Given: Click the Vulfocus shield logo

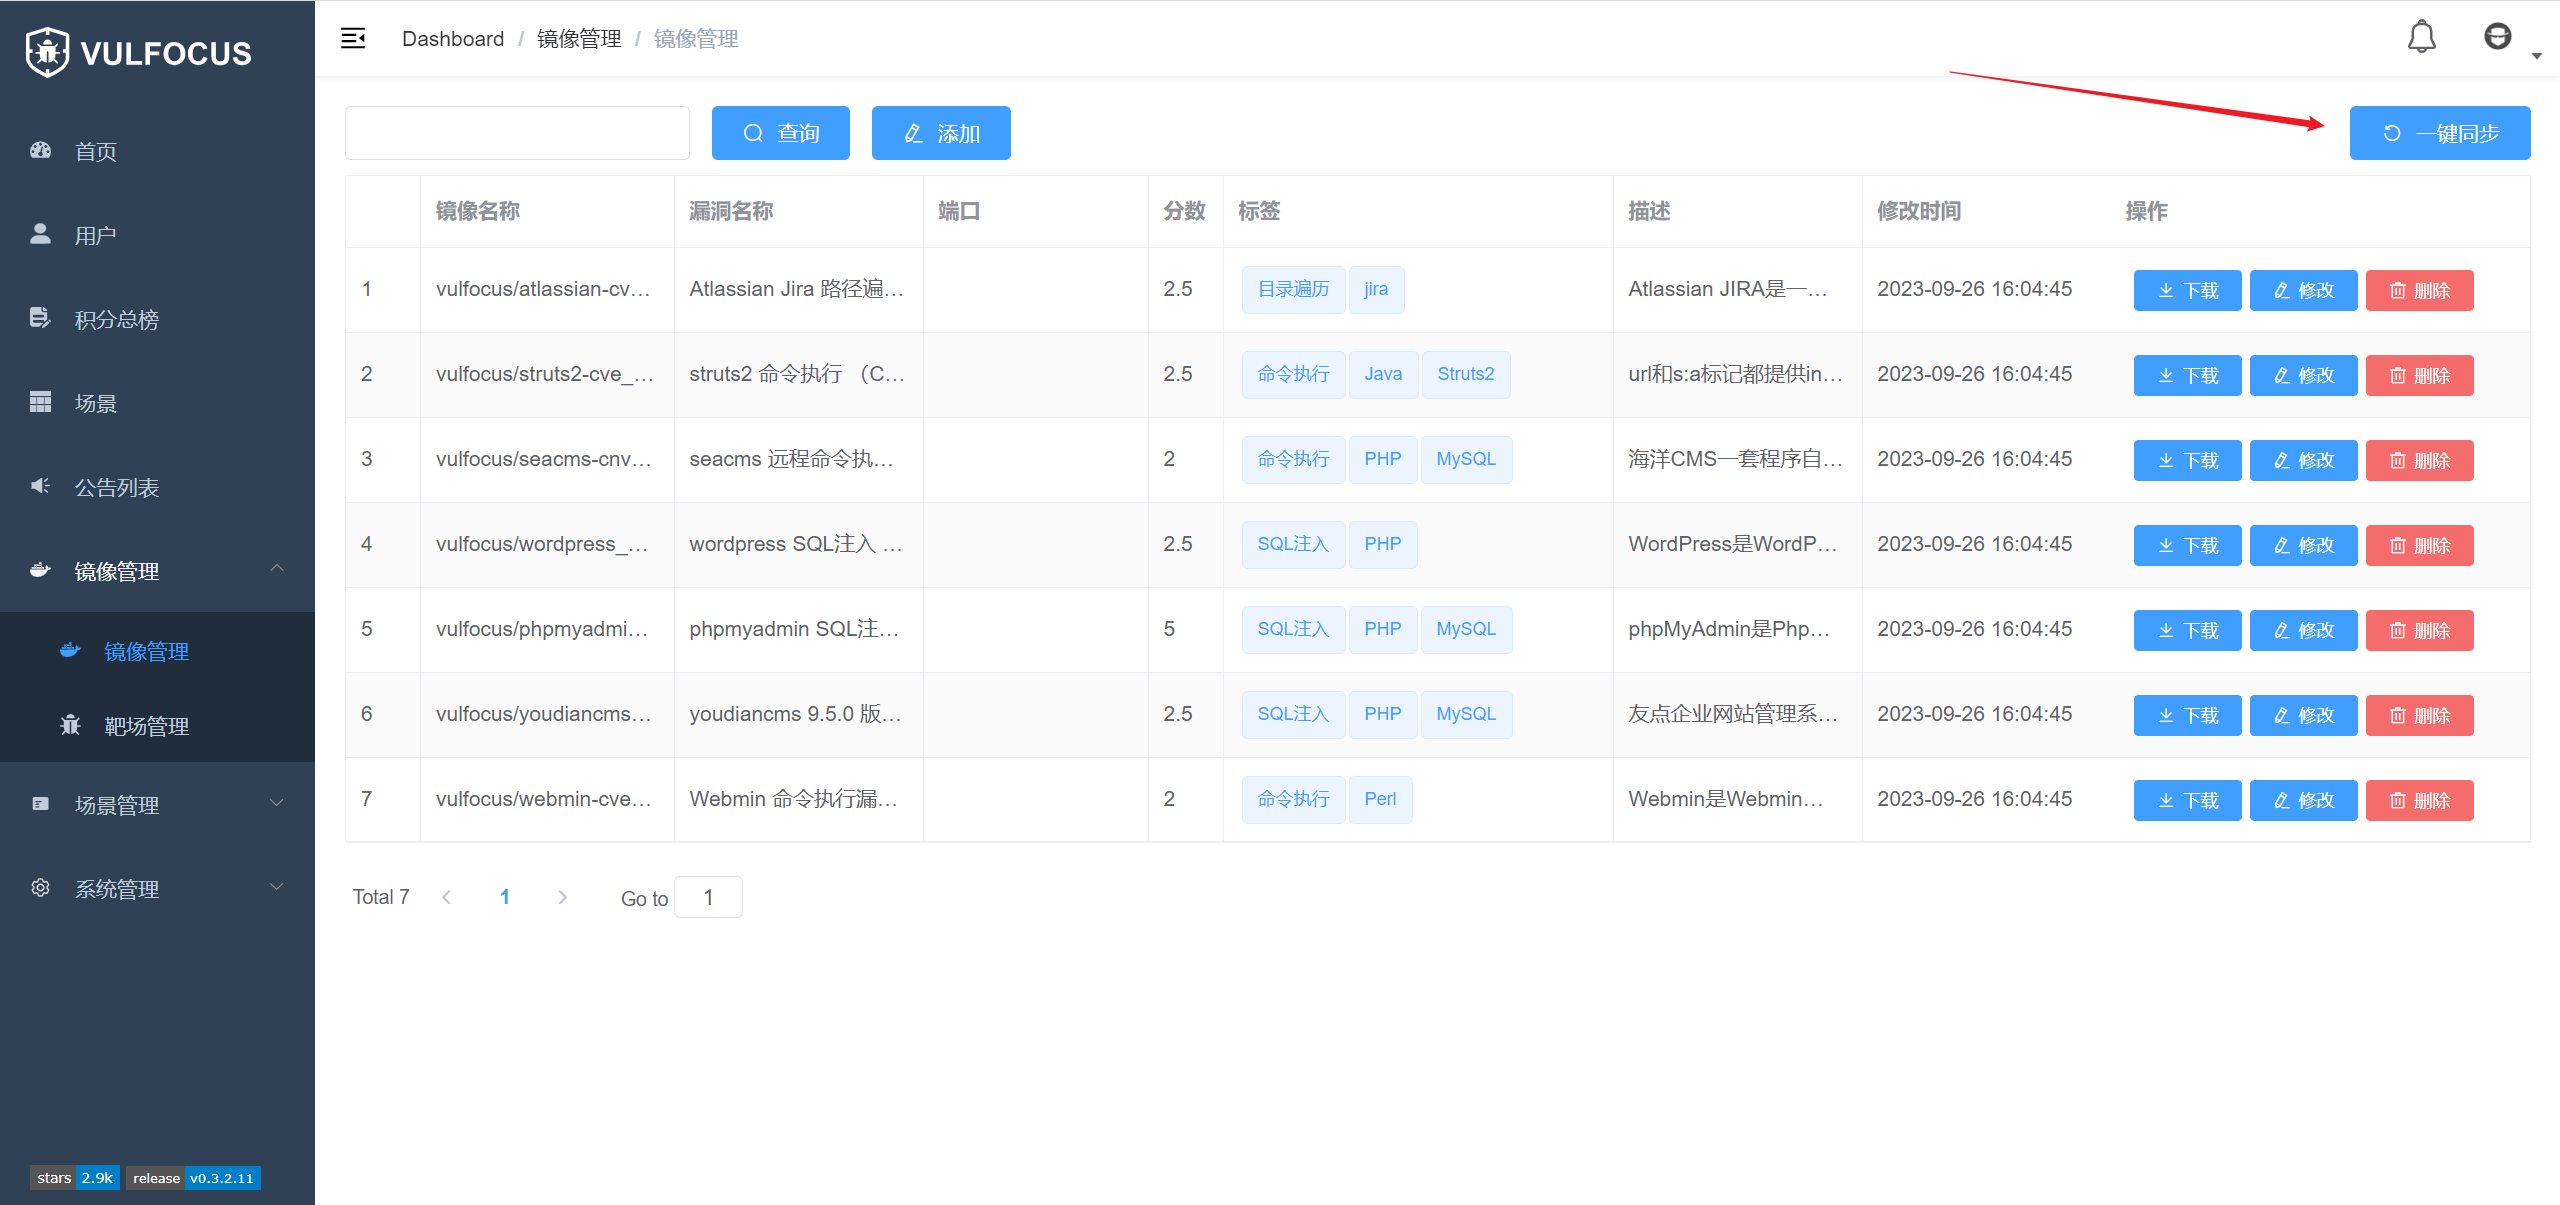Looking at the screenshot, I should (x=47, y=52).
